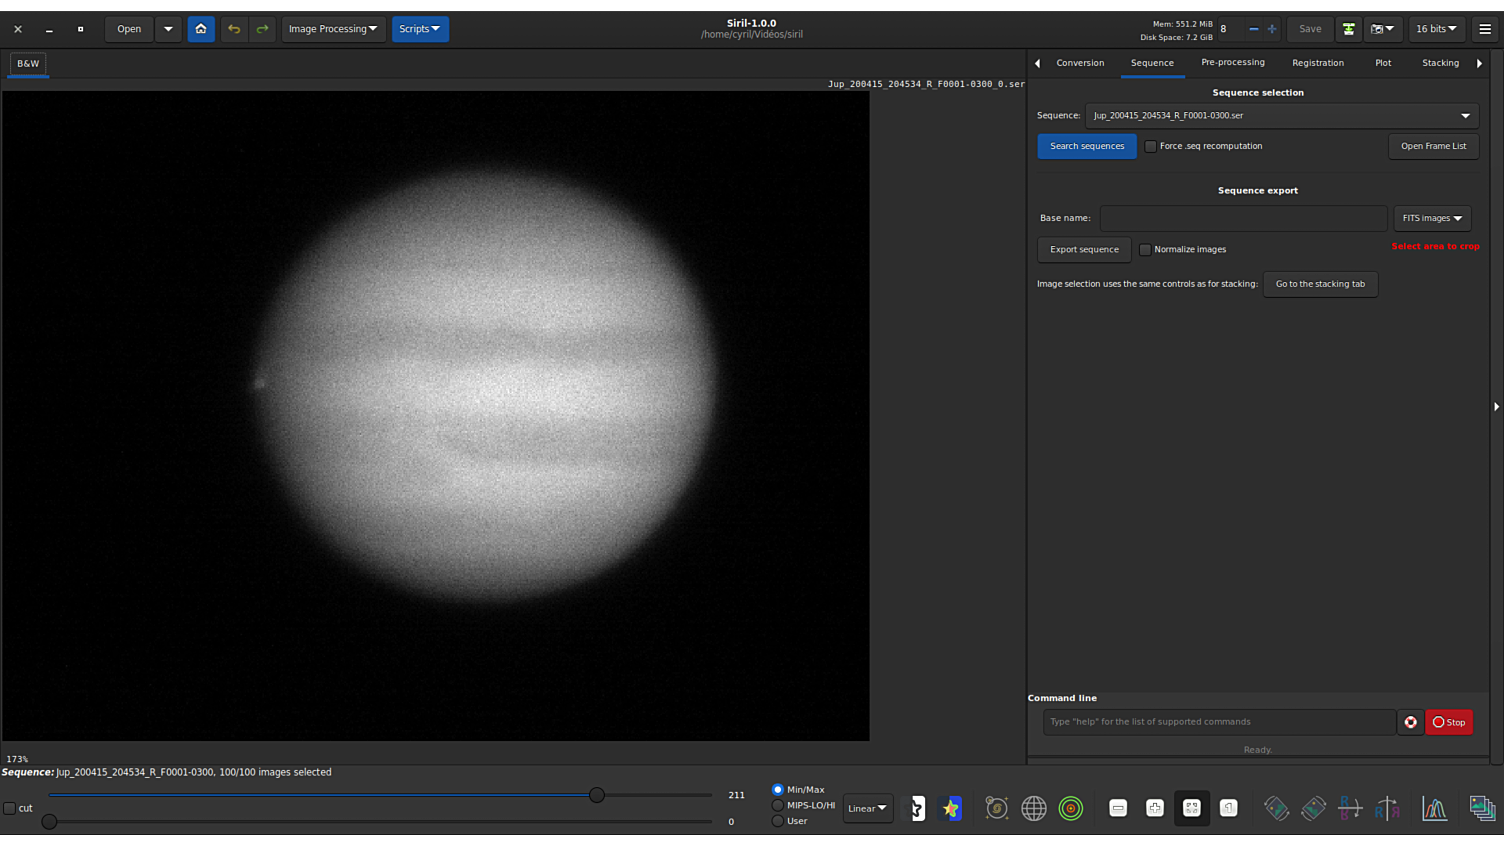Click the undo arrow icon
1504x846 pixels.
[234, 29]
